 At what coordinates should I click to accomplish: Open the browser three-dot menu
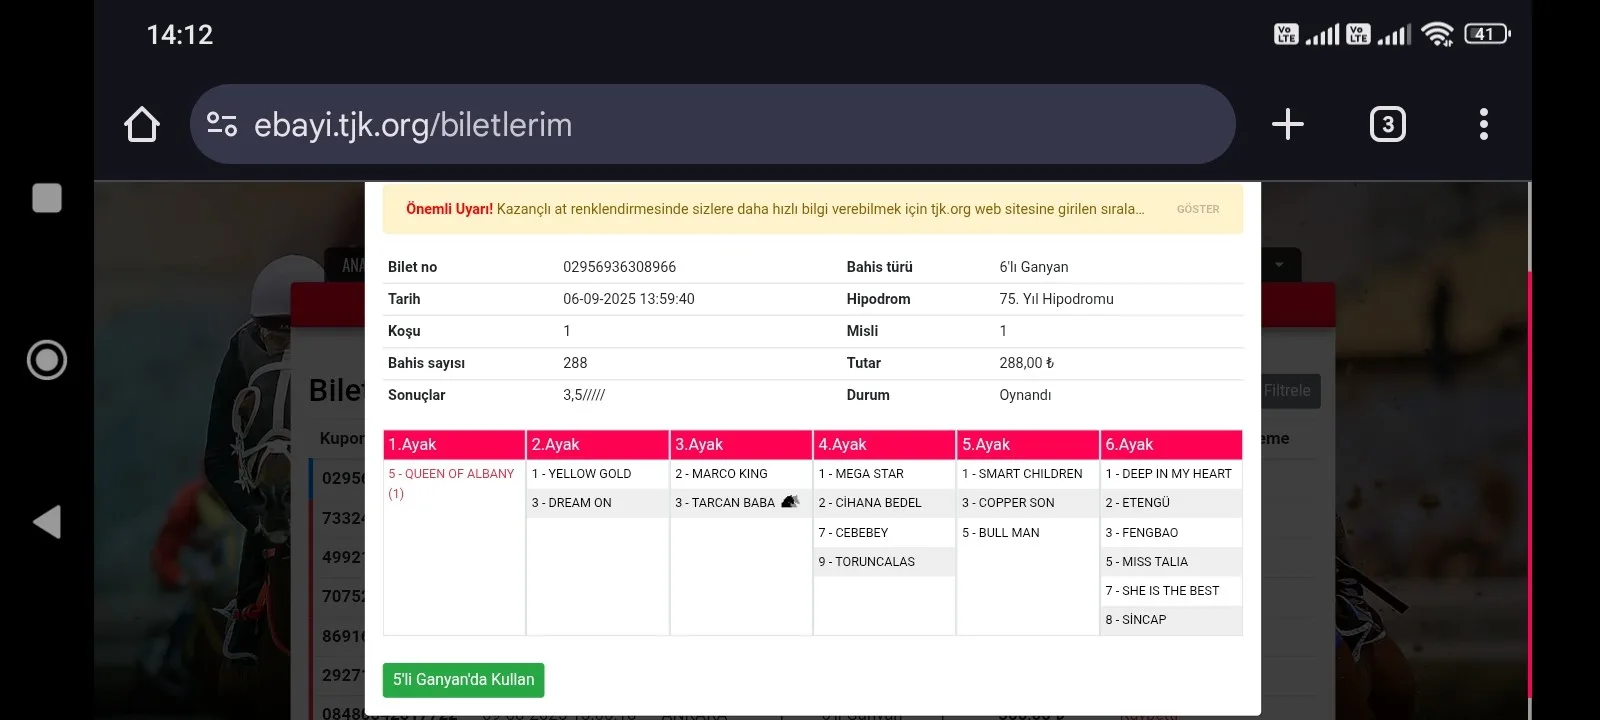click(1483, 124)
